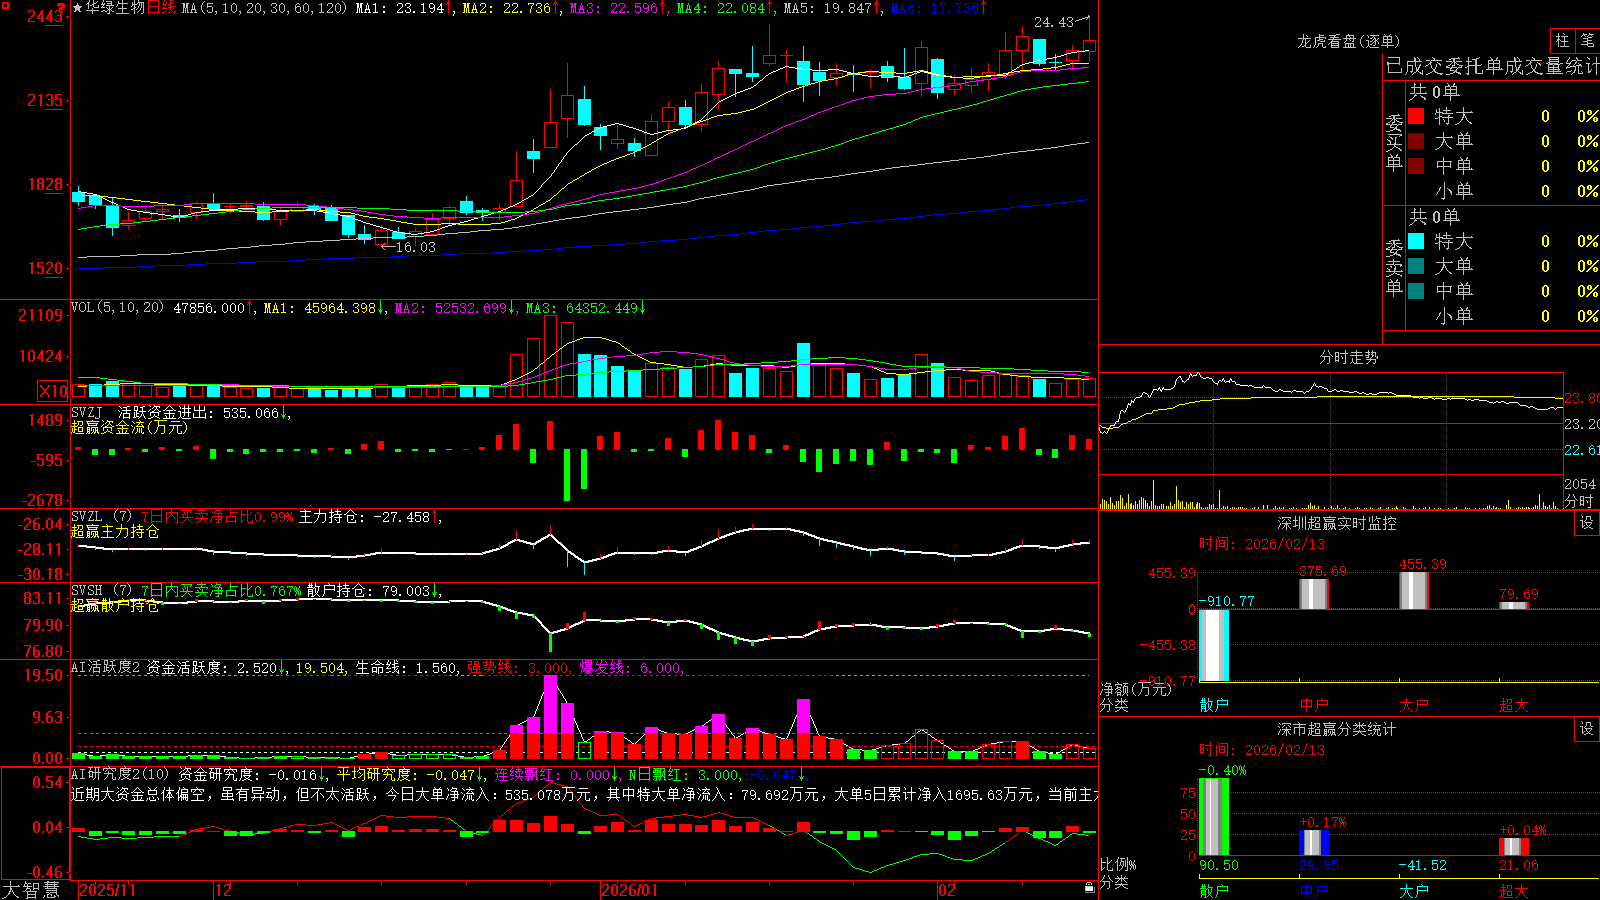
Task: Click the teal 中单 sell-order swatch
Action: point(1416,291)
